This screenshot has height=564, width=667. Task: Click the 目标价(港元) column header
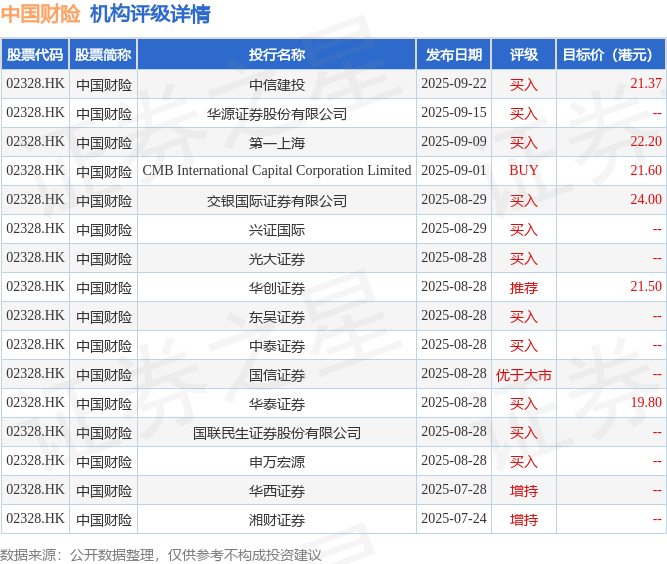(x=611, y=54)
